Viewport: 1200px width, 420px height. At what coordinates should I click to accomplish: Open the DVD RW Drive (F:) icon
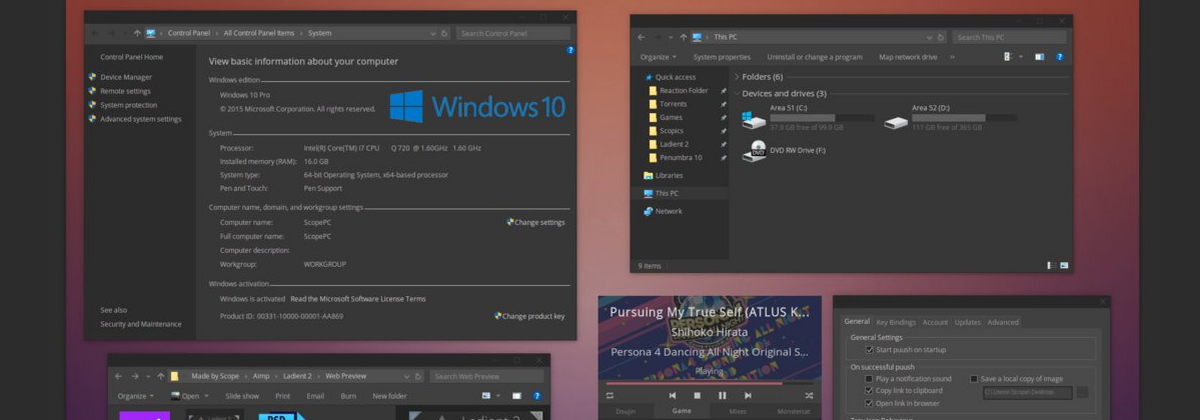pos(753,151)
